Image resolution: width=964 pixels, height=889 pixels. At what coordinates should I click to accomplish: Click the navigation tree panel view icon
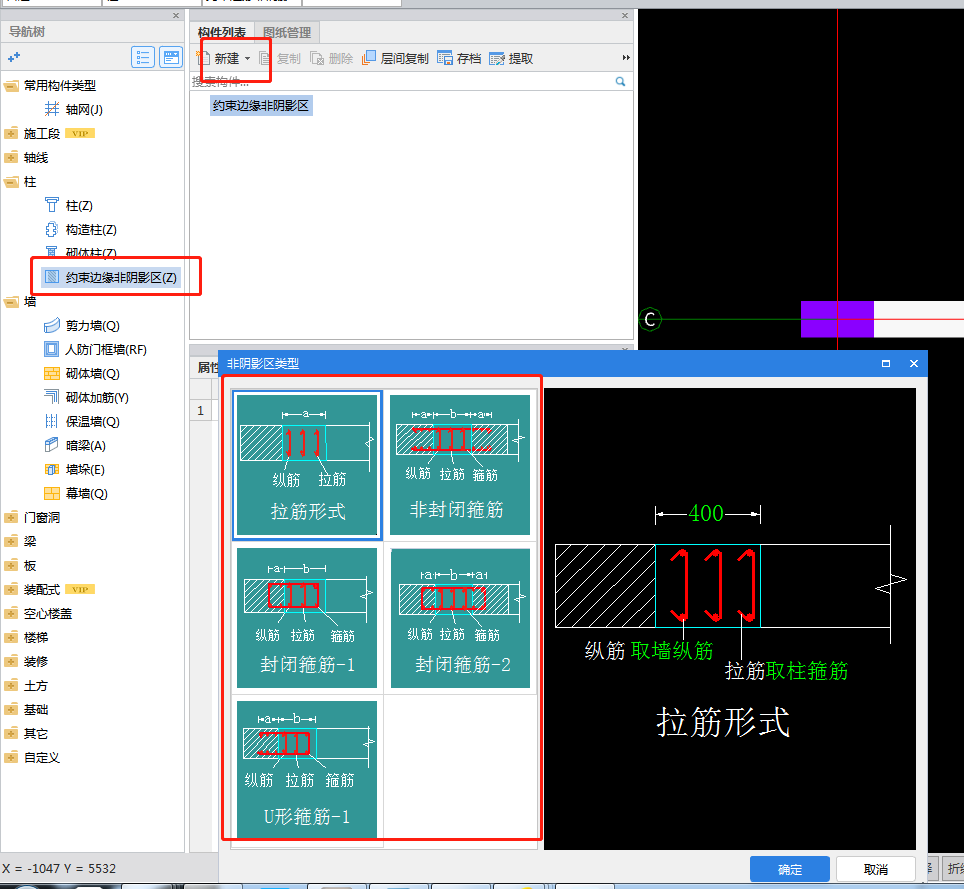pyautogui.click(x=171, y=57)
